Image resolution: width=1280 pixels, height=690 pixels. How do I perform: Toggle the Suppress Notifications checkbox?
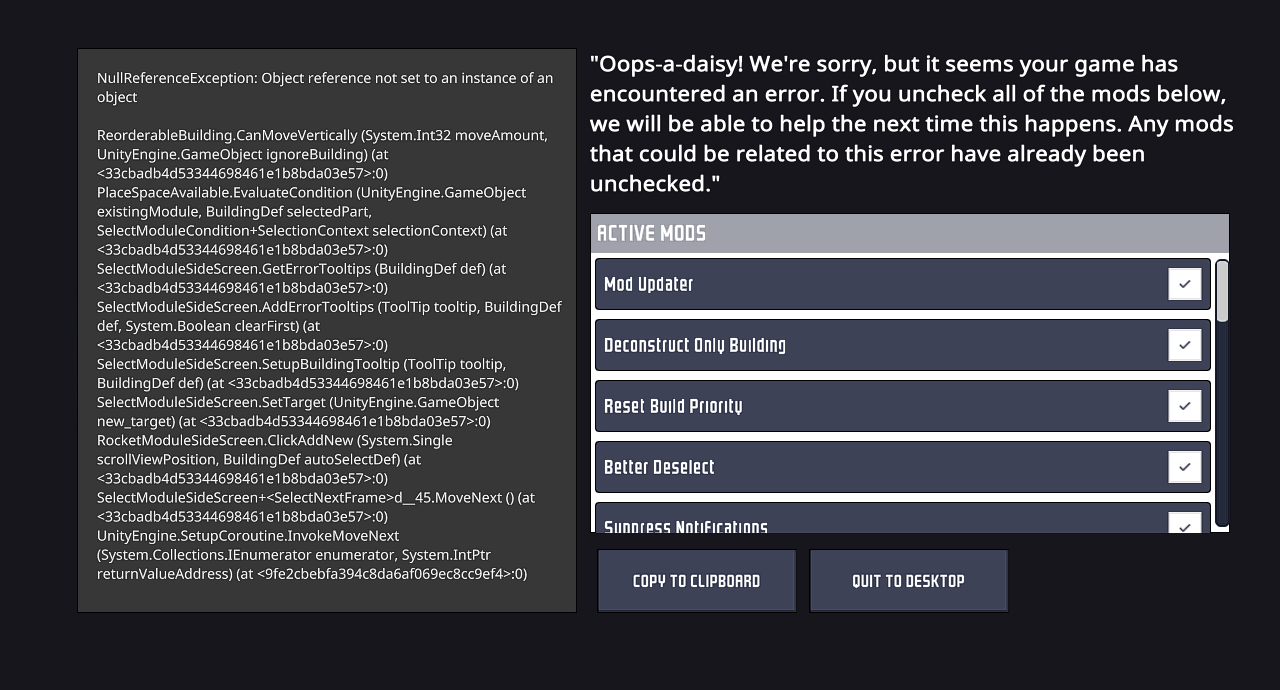(1184, 523)
